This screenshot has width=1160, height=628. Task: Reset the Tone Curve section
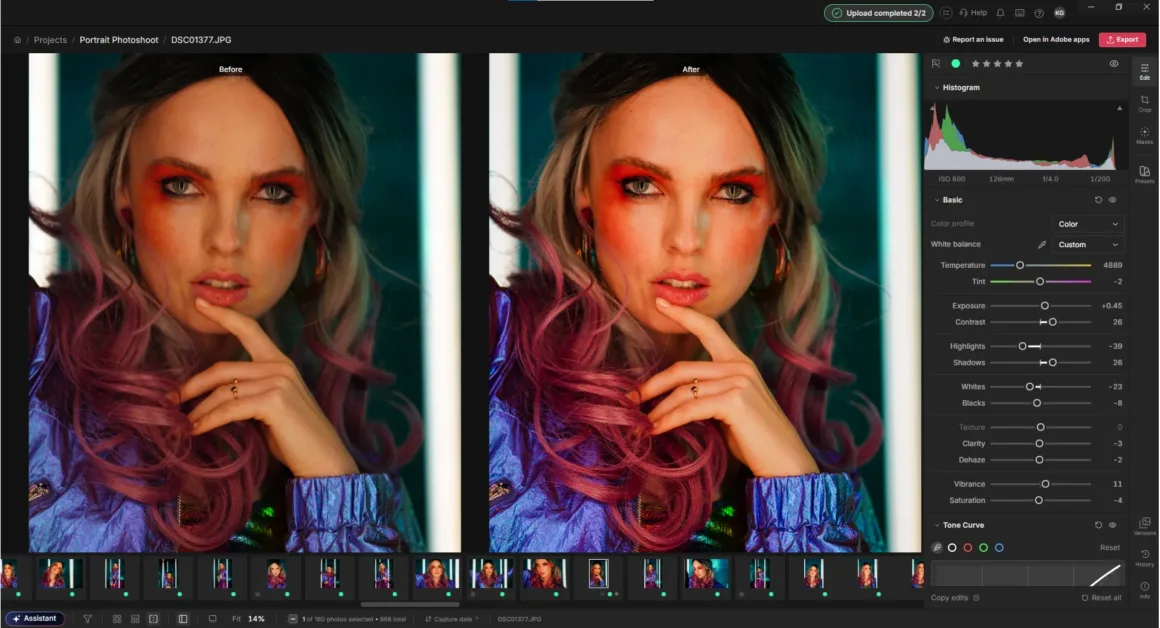tap(1098, 525)
